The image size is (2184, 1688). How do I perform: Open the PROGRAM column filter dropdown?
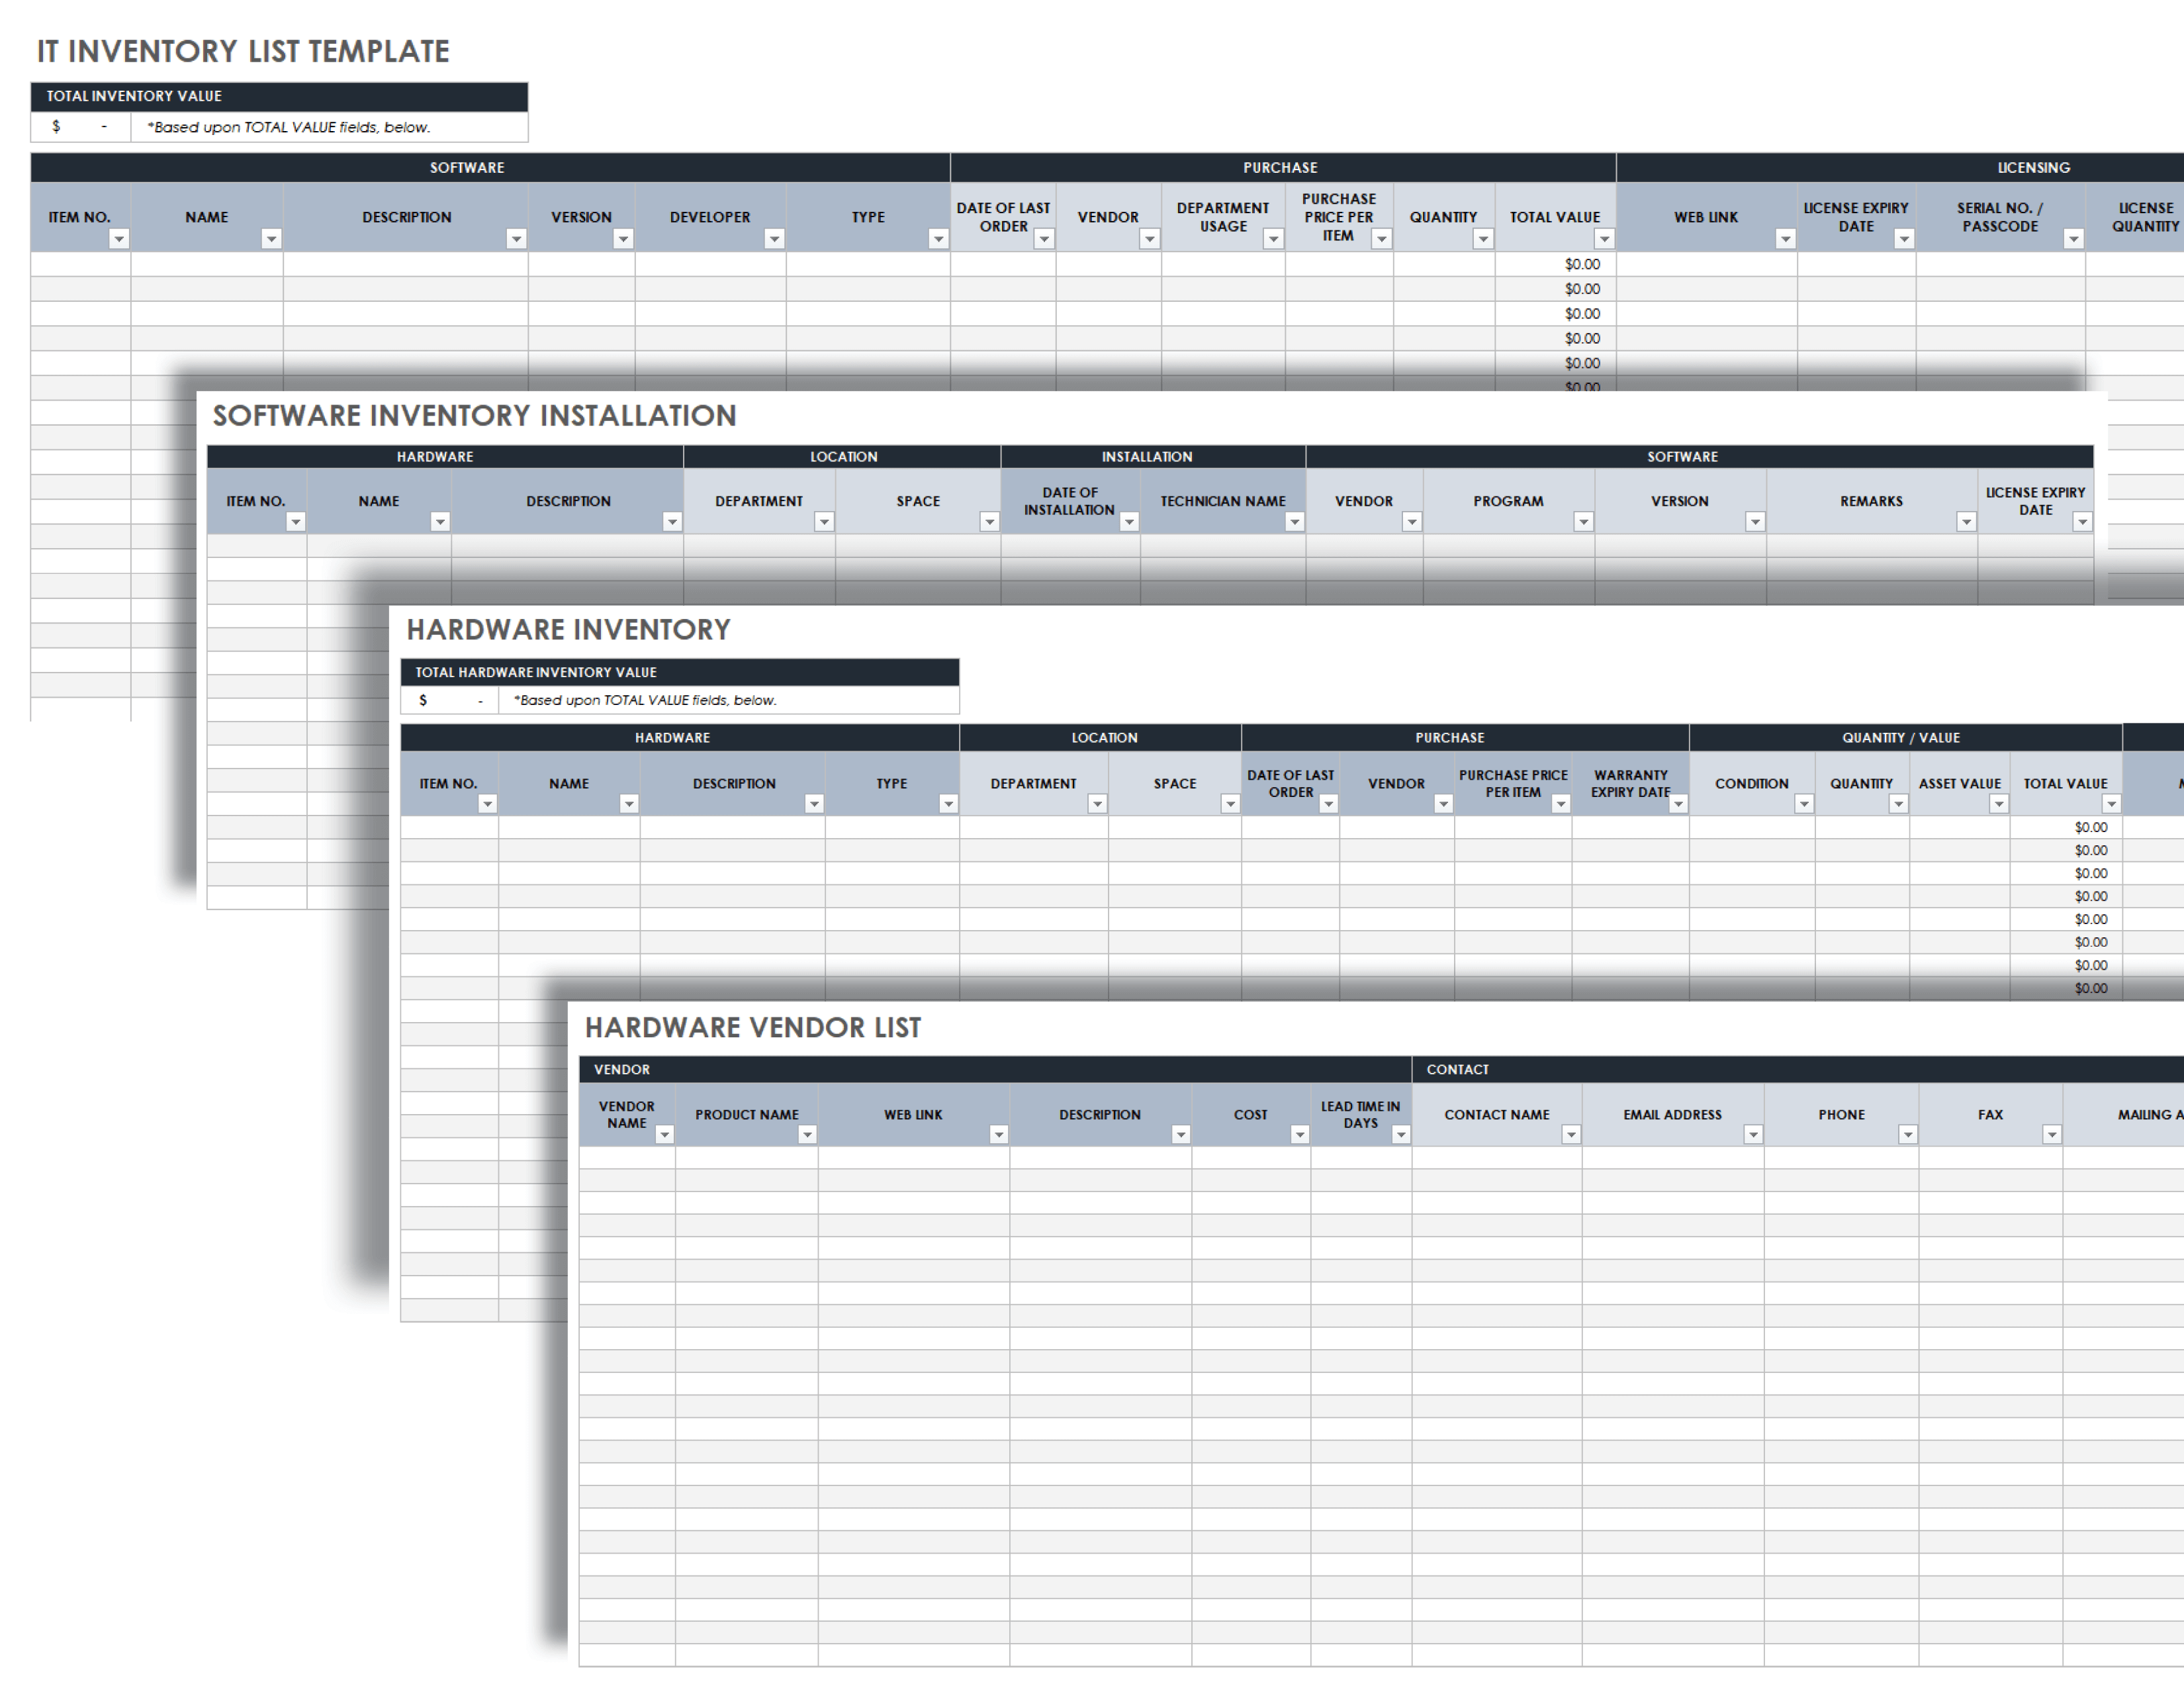click(1583, 522)
